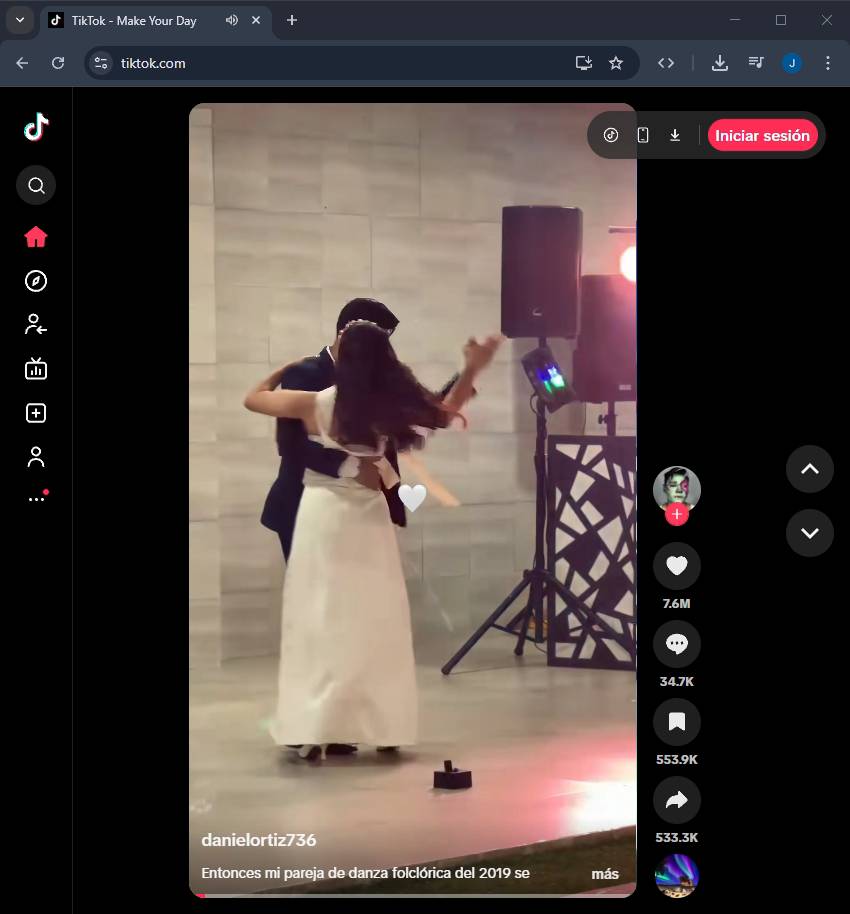Go to the Home feed icon
850x914 pixels.
click(36, 237)
